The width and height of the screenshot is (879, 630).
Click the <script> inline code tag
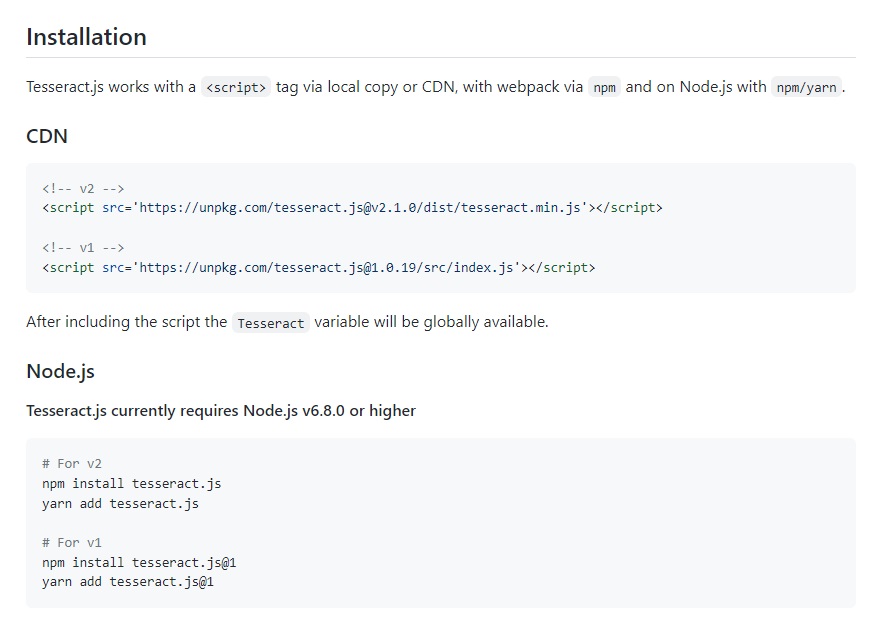236,87
